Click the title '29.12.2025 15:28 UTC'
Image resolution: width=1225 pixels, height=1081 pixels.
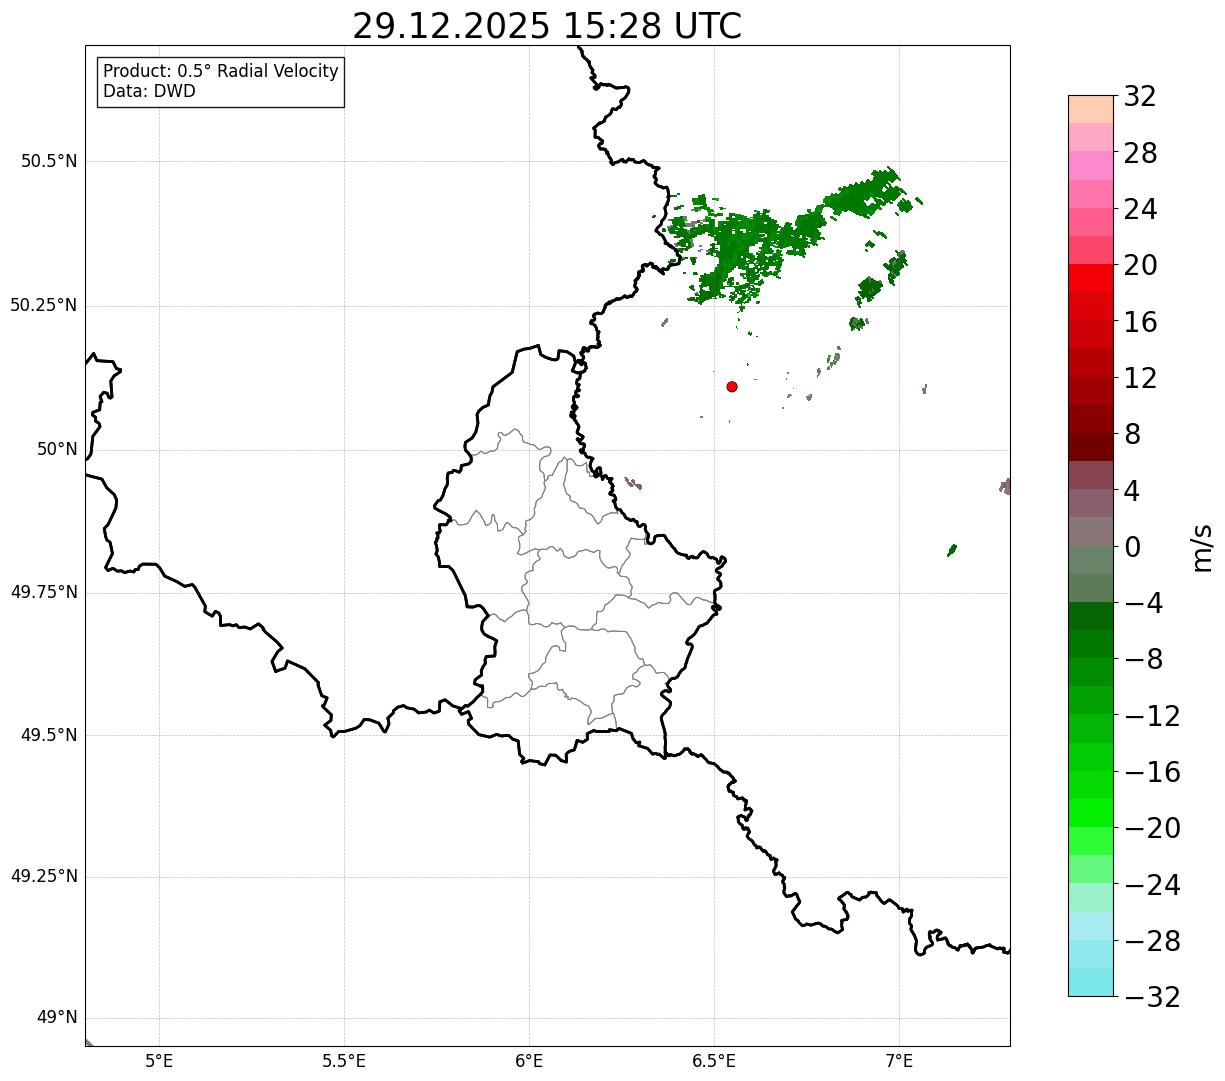[547, 26]
